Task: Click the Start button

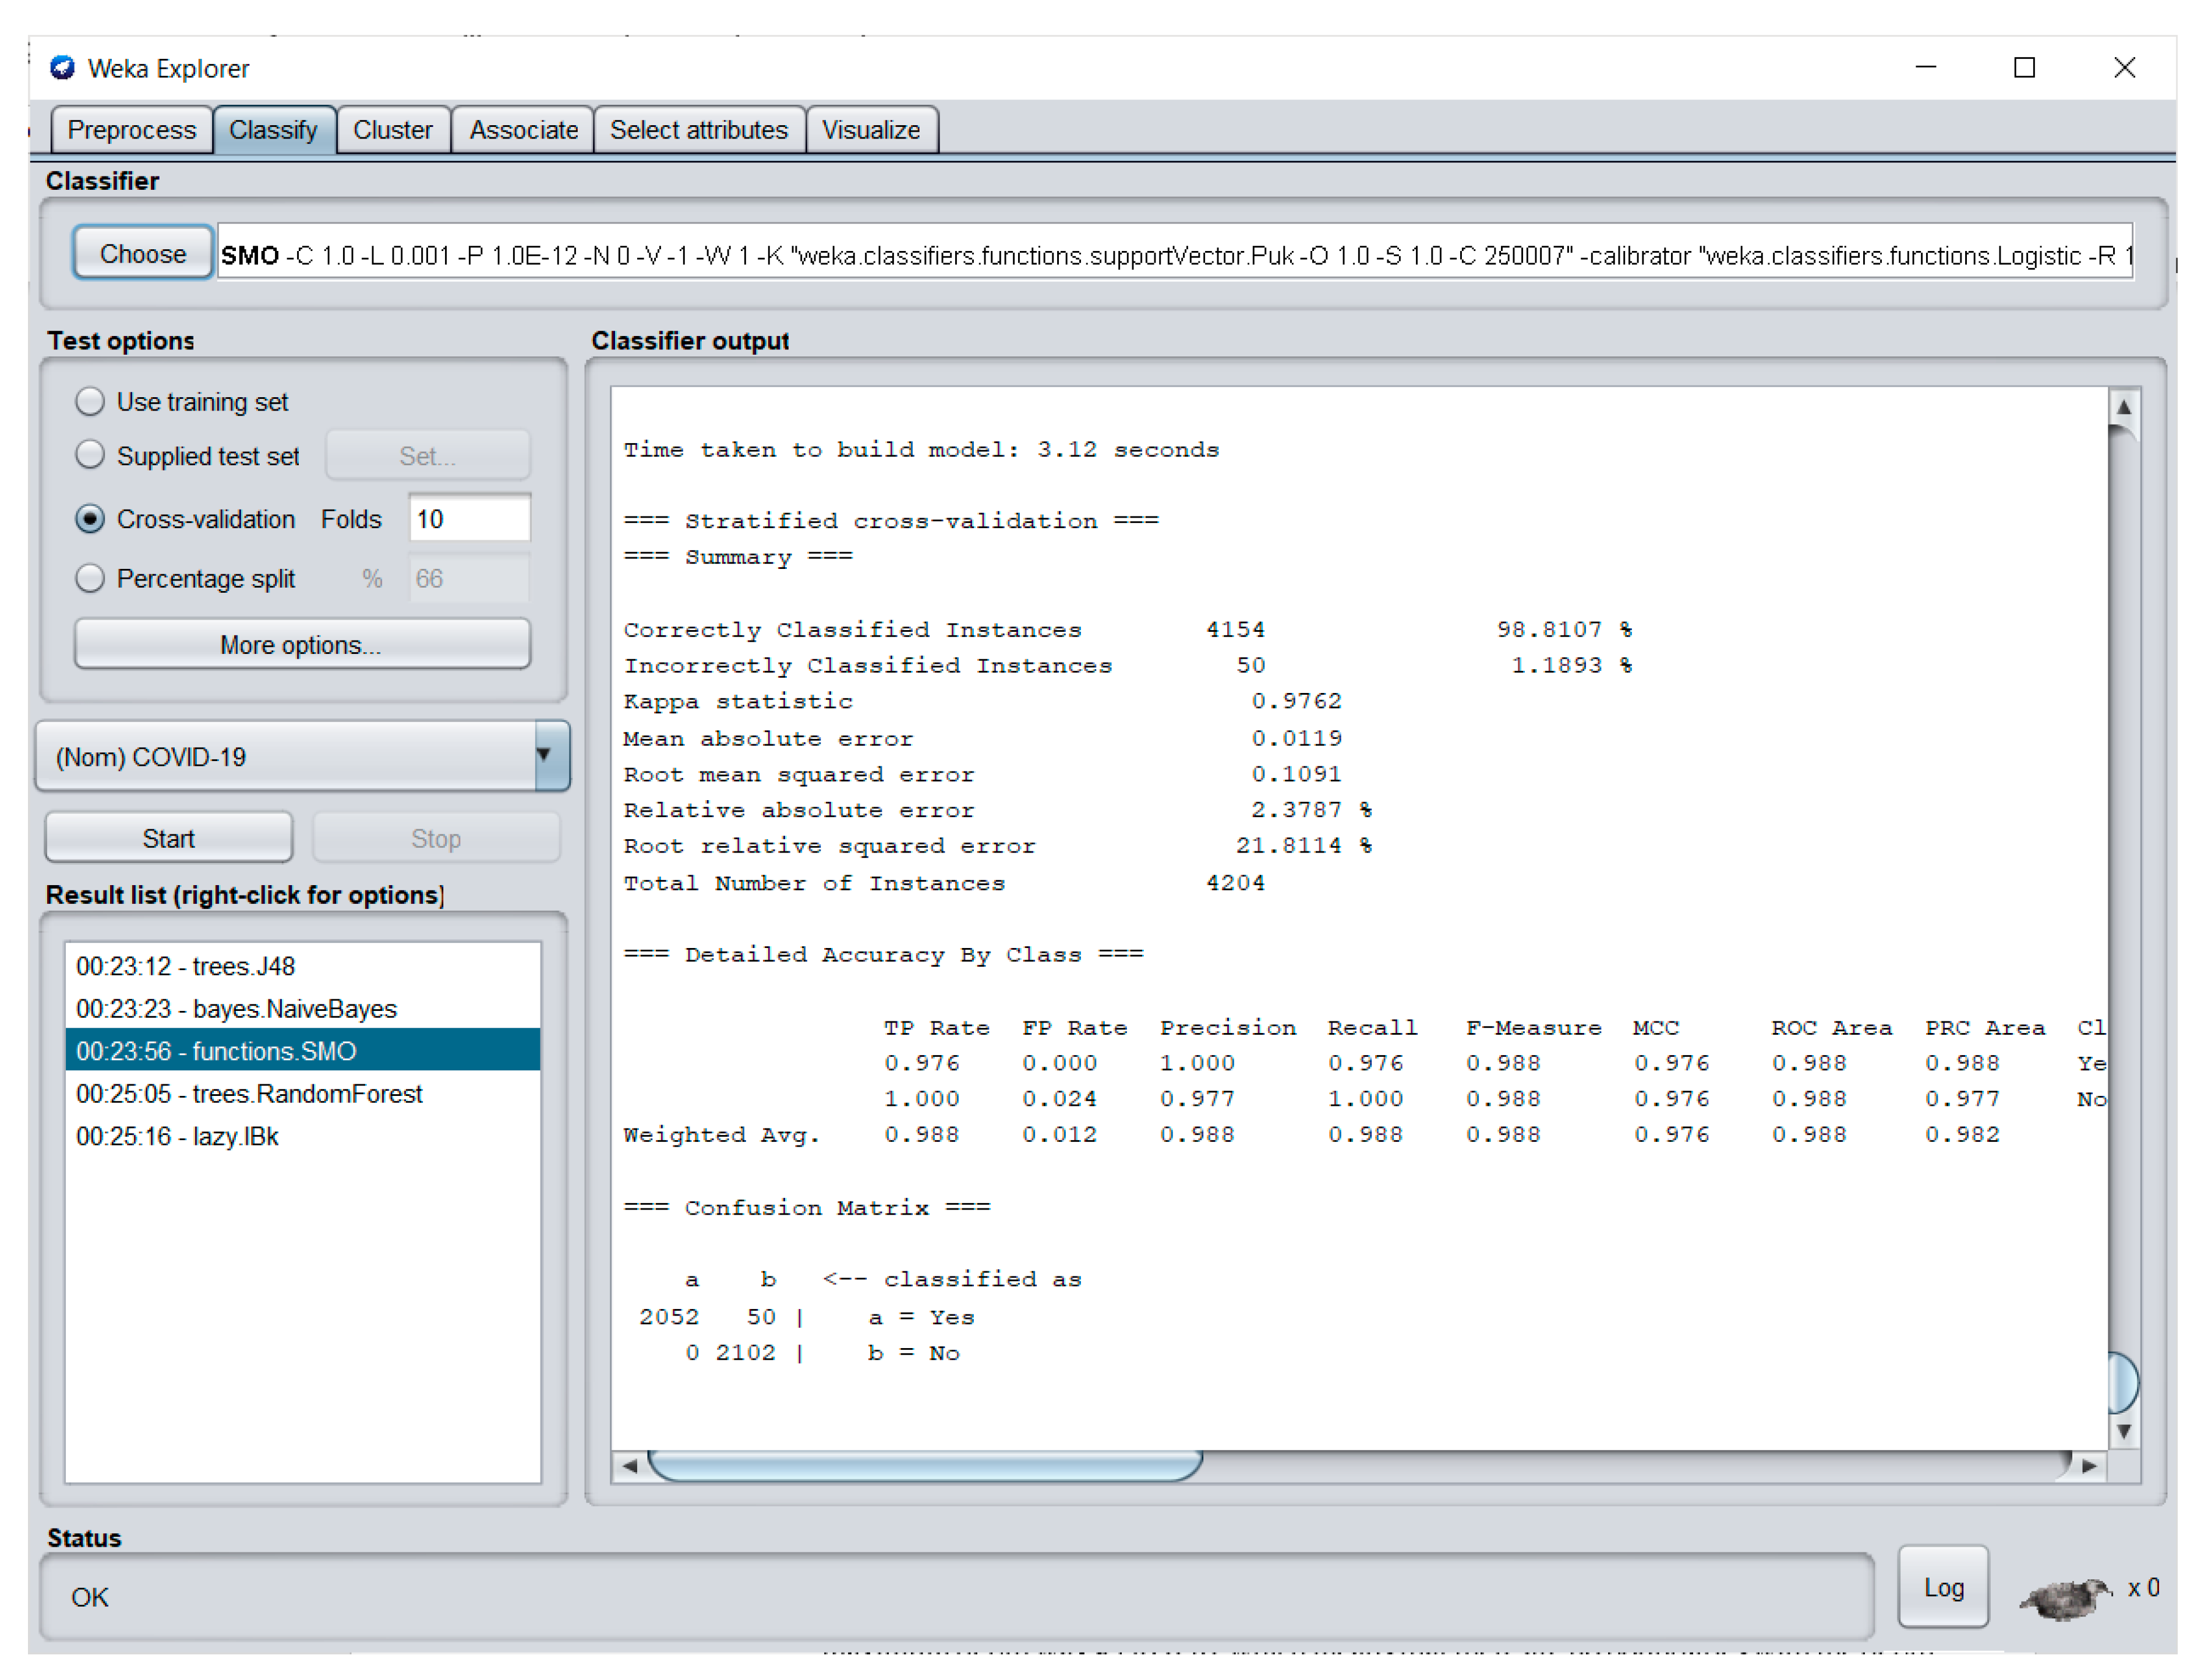Action: pos(168,838)
